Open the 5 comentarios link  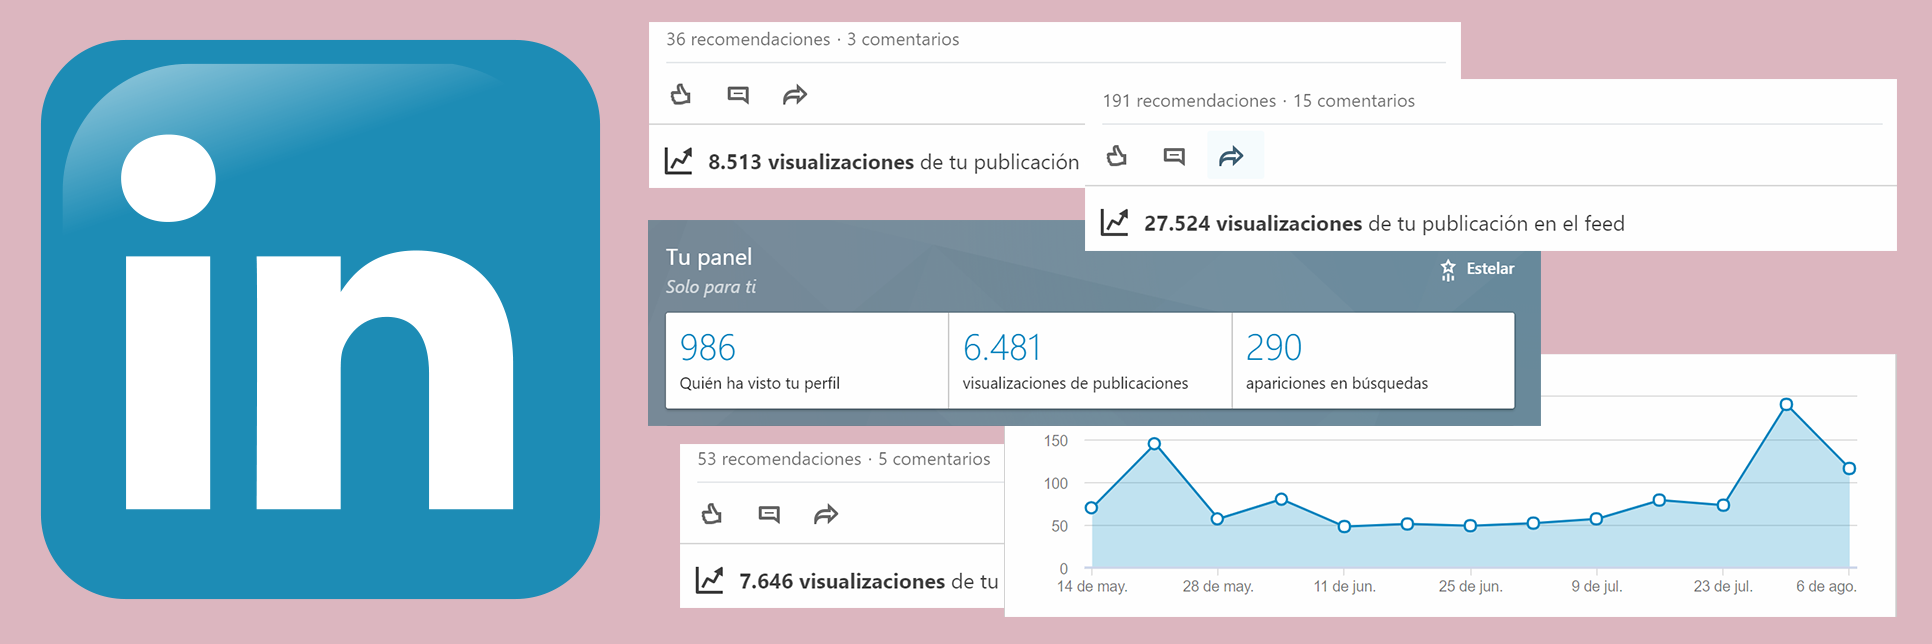pos(934,459)
